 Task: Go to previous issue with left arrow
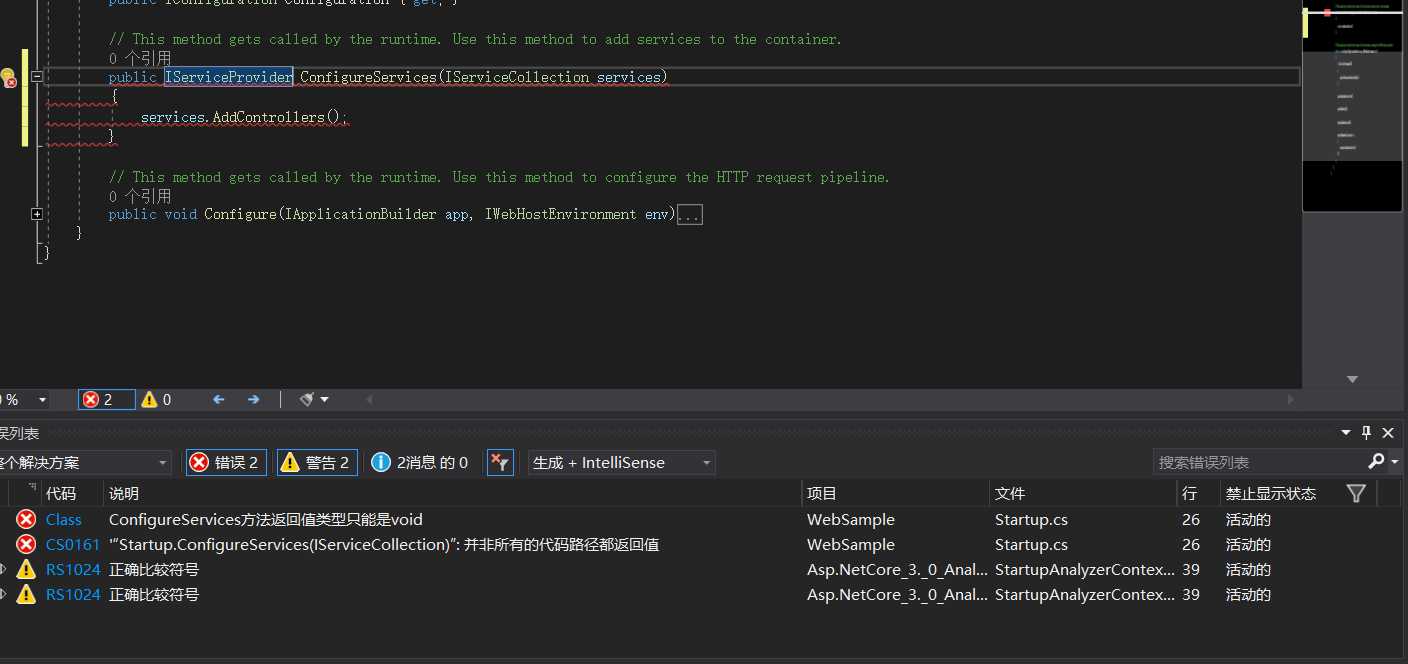[219, 399]
